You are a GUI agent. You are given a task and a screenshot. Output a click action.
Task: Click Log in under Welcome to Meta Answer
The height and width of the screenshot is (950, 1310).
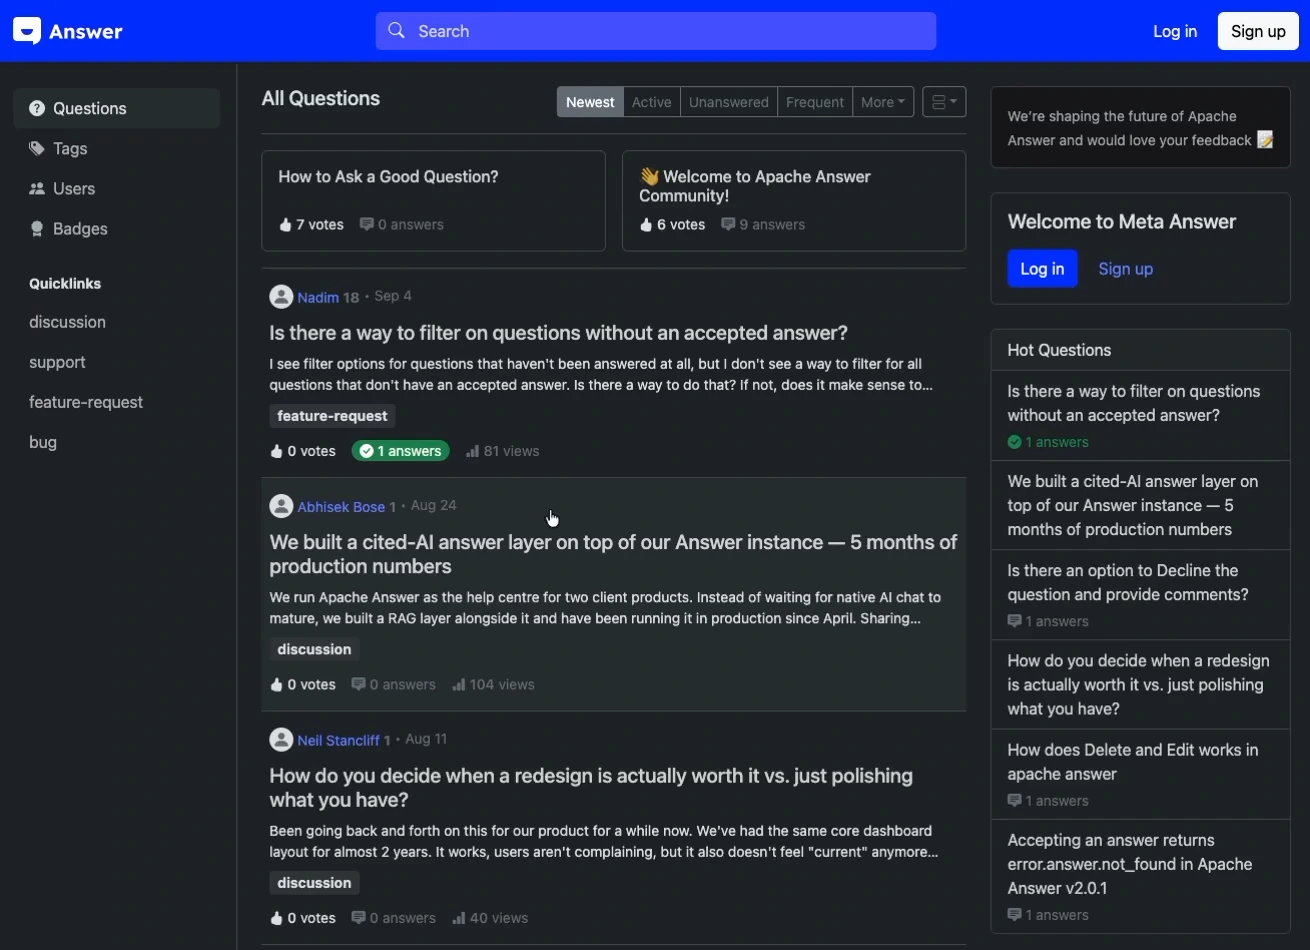pos(1042,268)
